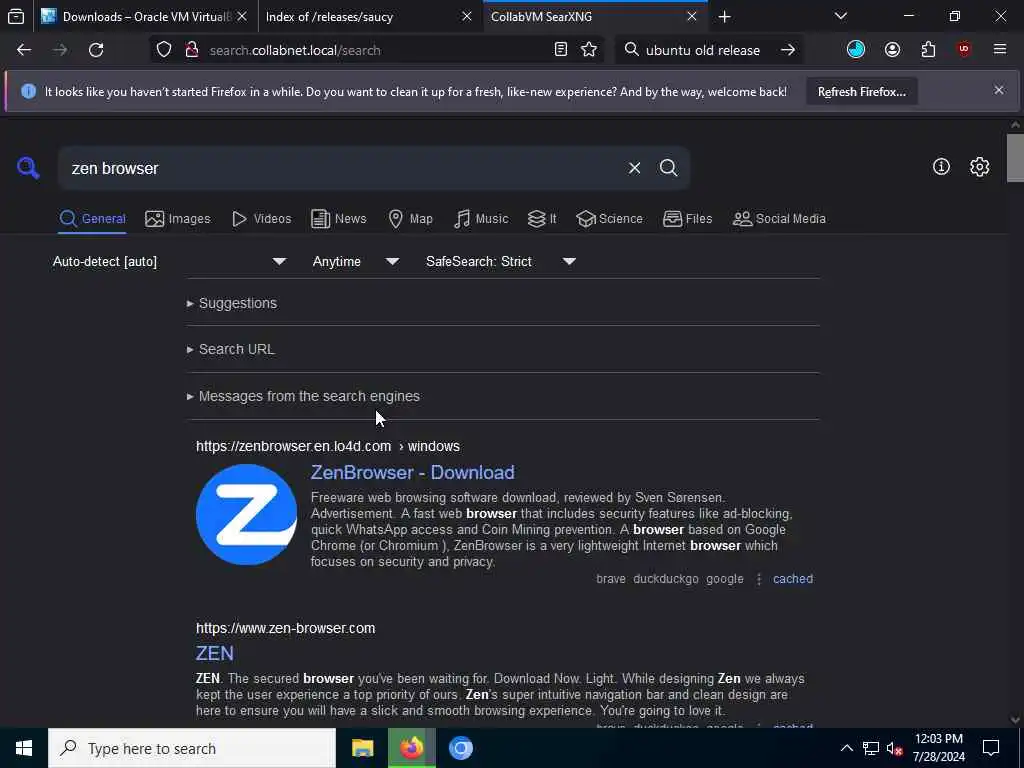Open the Windows notification center
The height and width of the screenshot is (768, 1024).
(x=991, y=748)
